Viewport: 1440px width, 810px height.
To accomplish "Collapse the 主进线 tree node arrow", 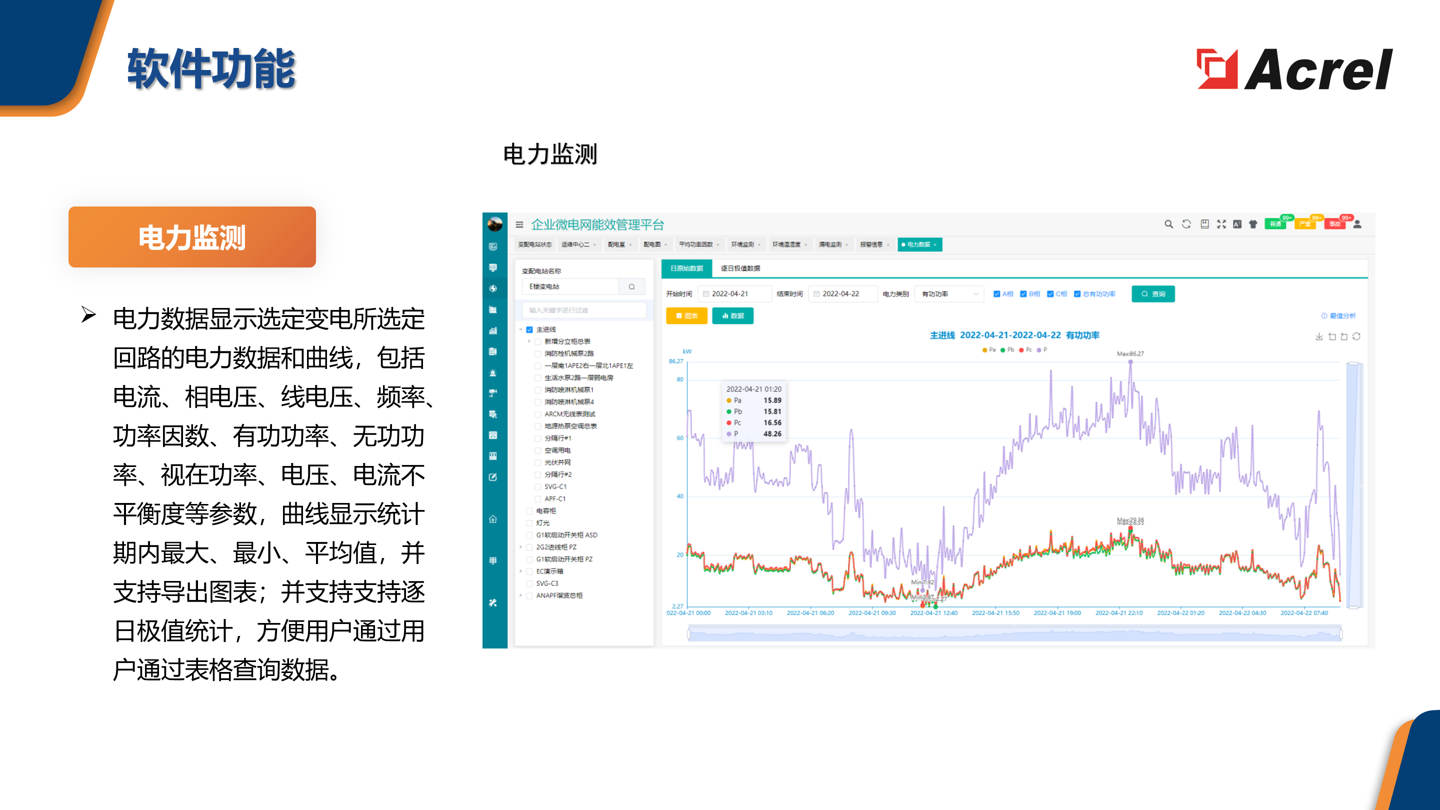I will tap(521, 329).
